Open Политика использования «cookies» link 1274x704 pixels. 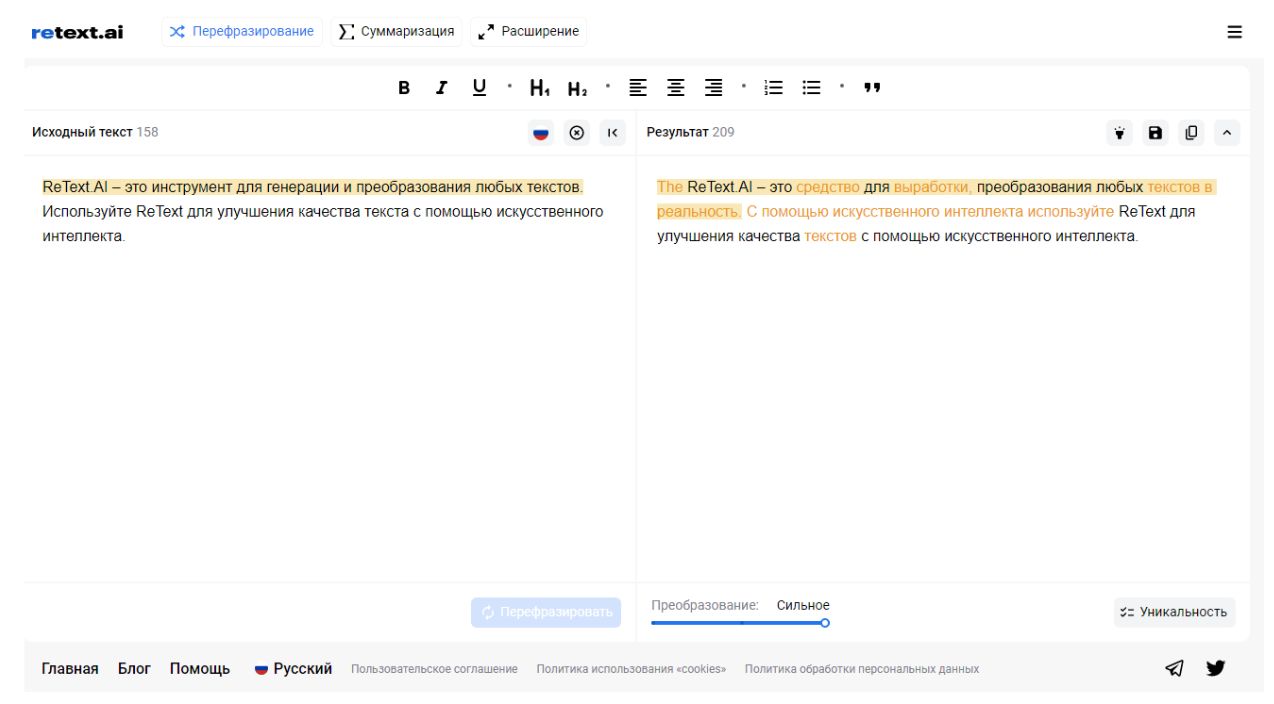point(631,669)
